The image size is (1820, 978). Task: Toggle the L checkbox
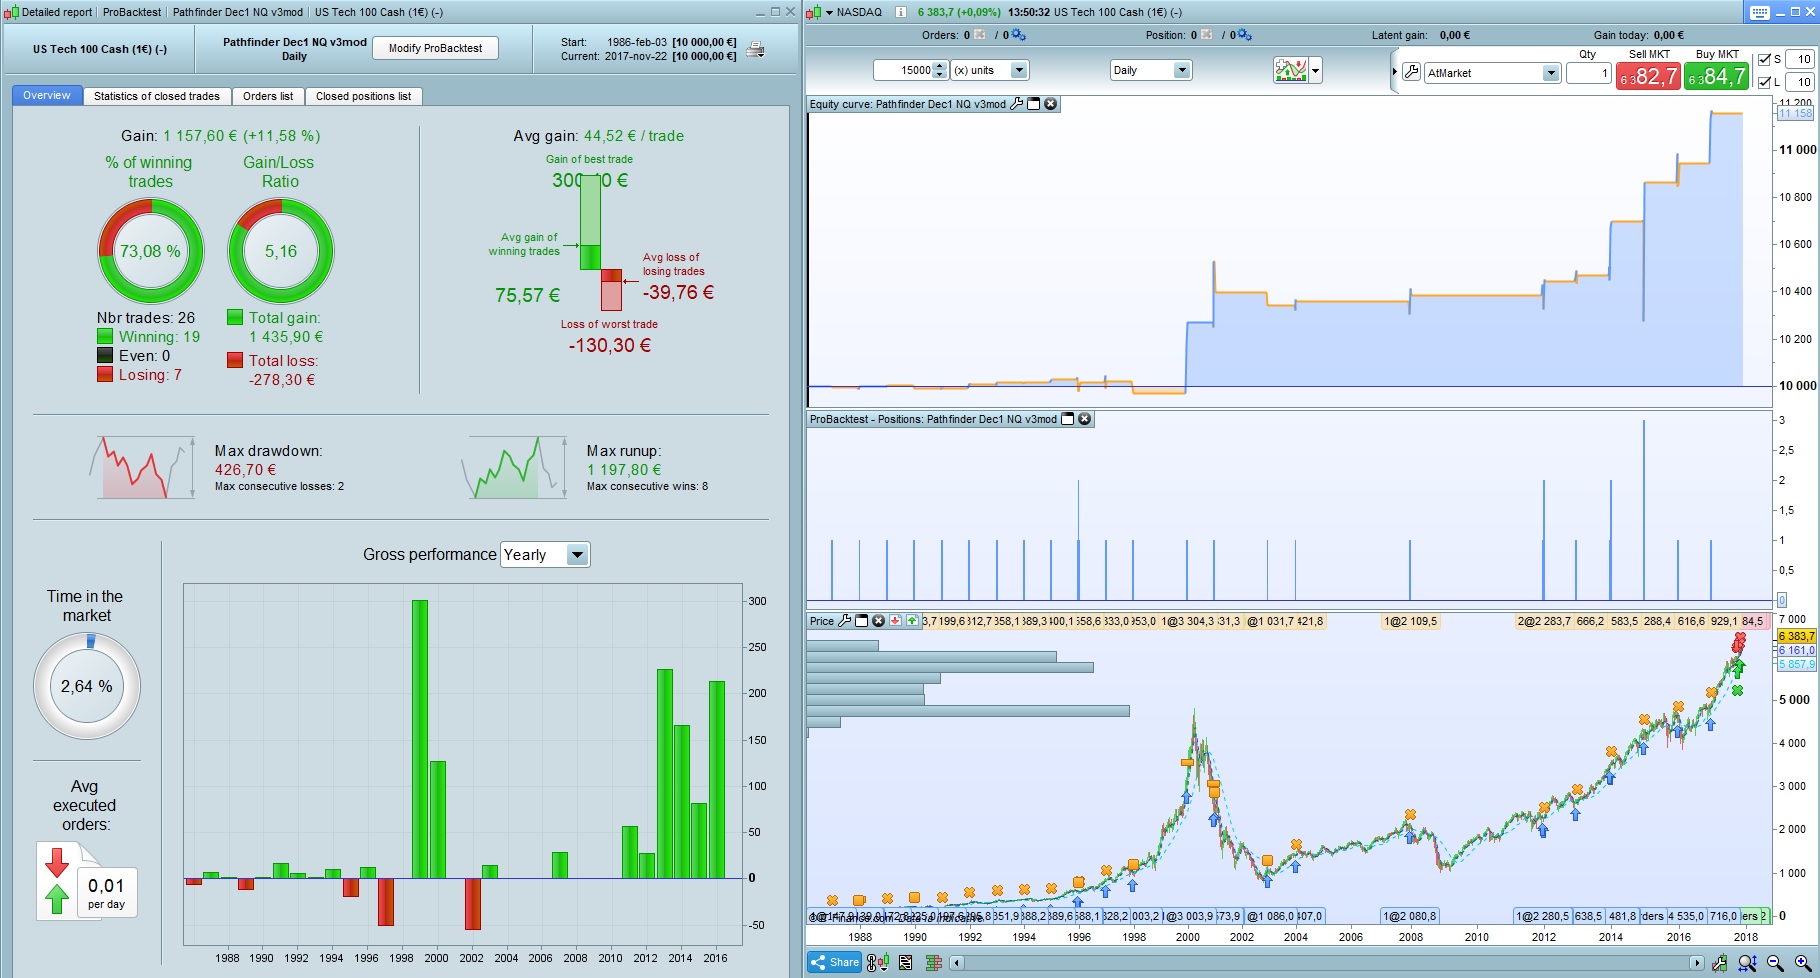[1764, 82]
